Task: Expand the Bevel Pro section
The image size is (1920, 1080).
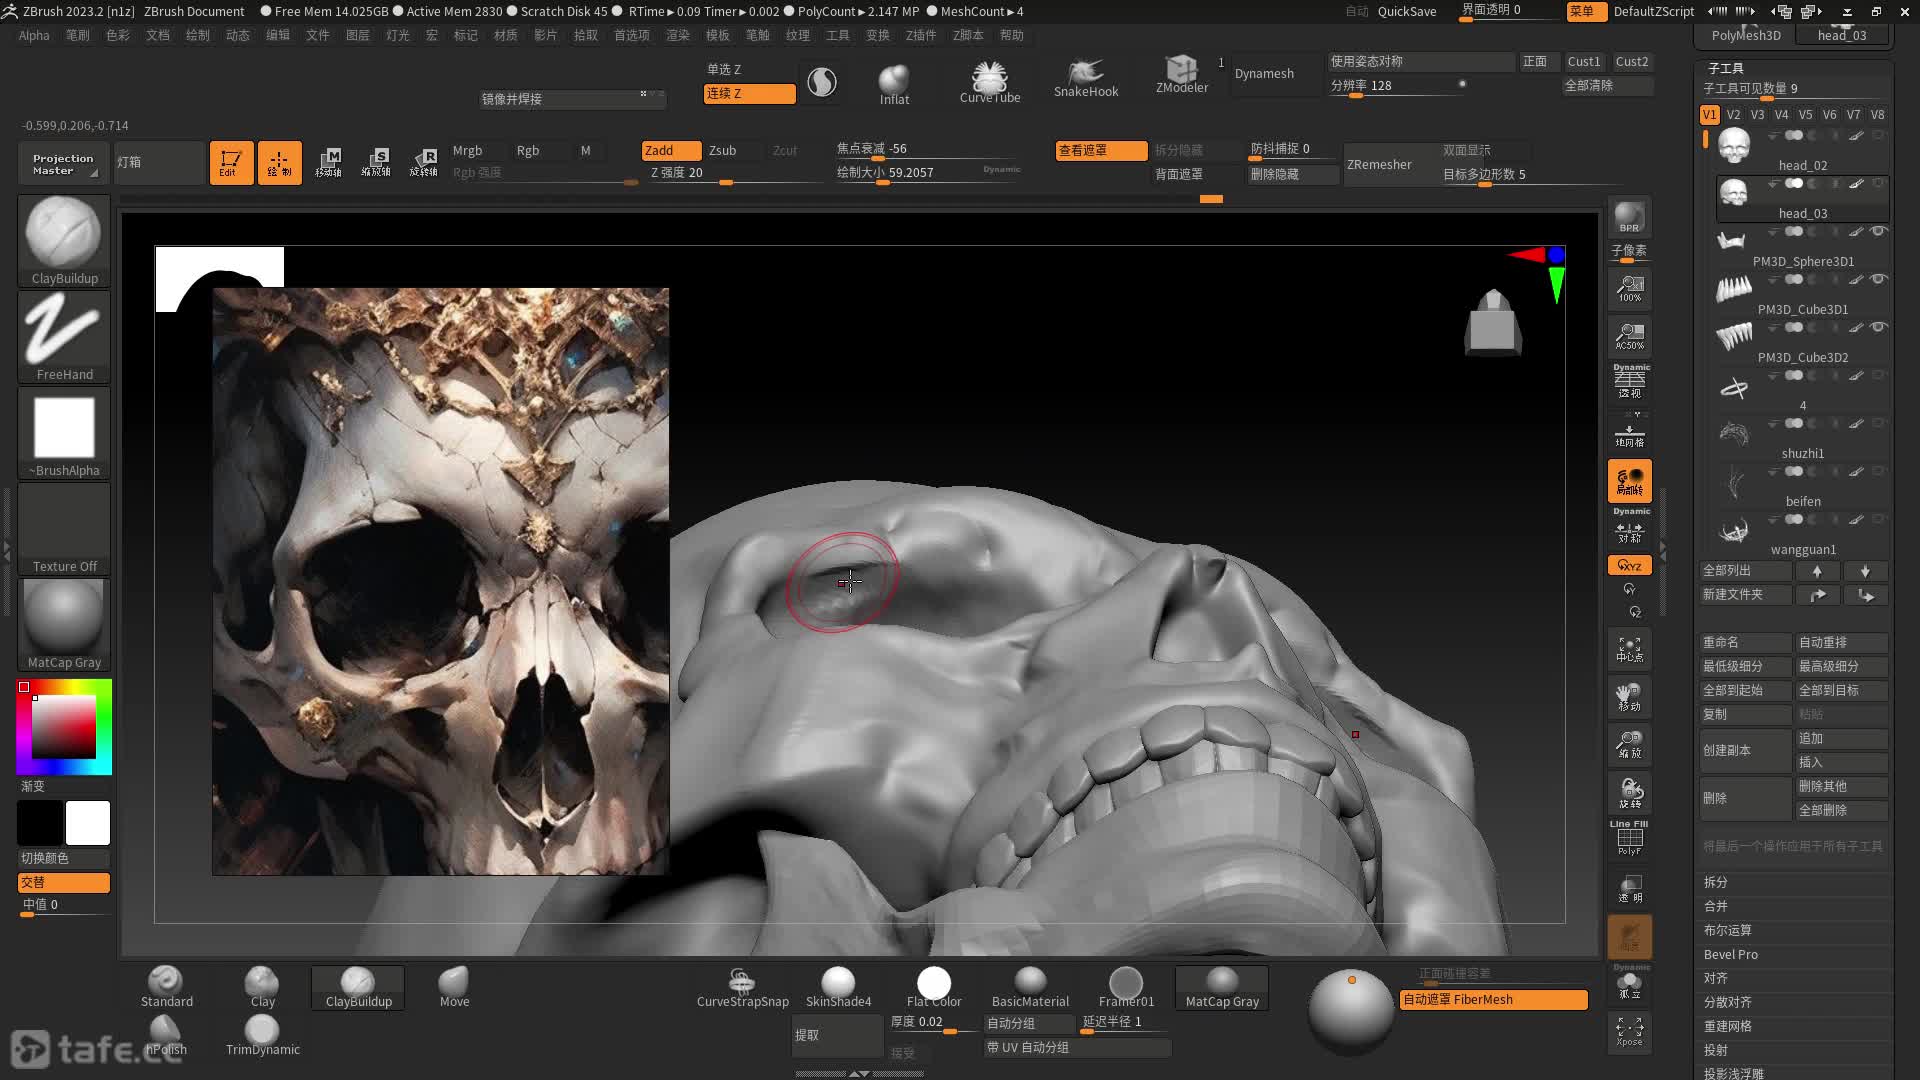Action: point(1731,954)
